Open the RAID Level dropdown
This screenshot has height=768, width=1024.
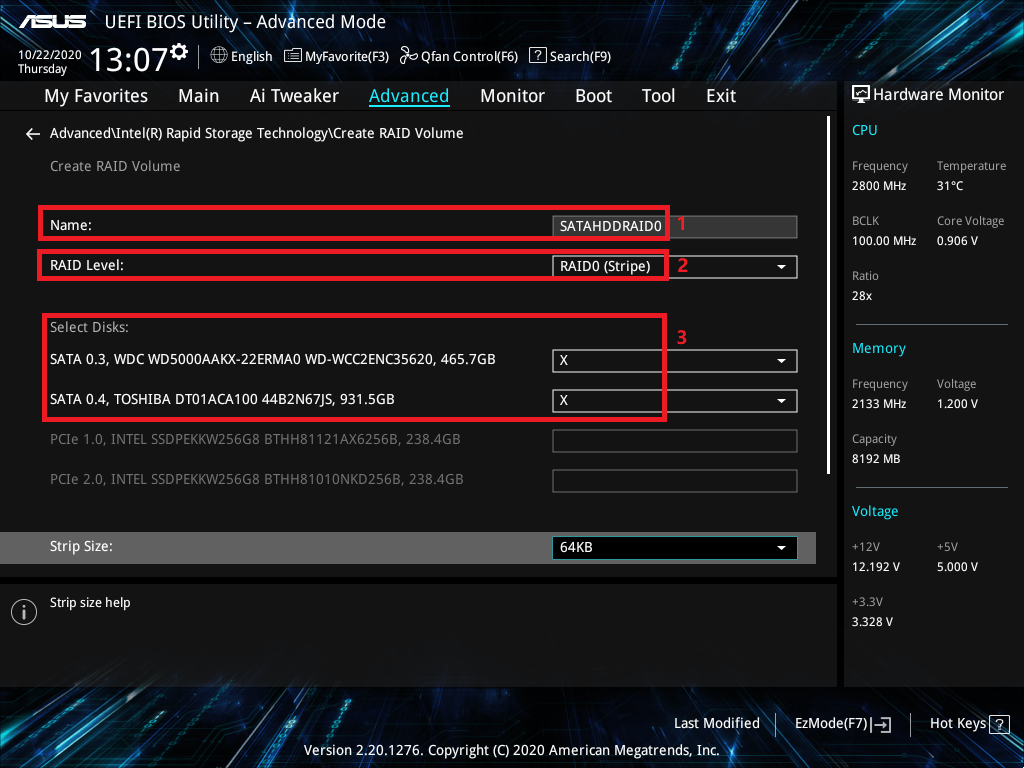(x=674, y=266)
